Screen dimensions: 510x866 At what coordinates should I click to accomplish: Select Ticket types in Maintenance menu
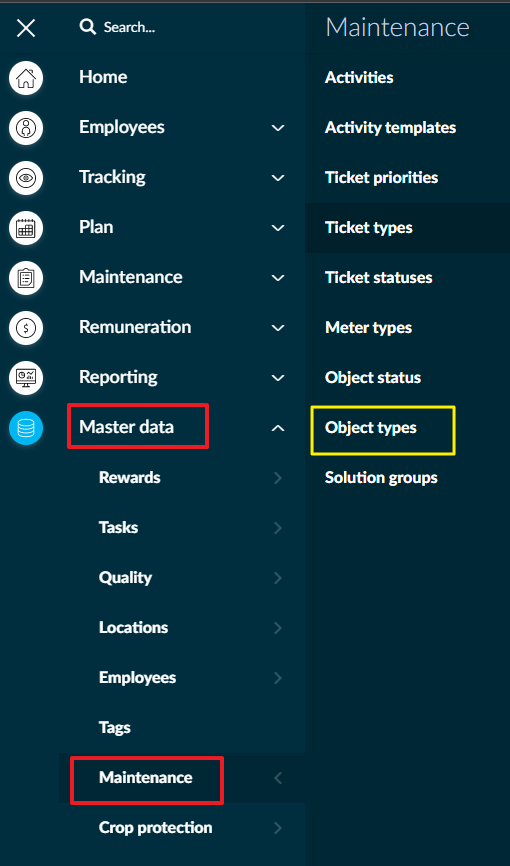tap(369, 228)
